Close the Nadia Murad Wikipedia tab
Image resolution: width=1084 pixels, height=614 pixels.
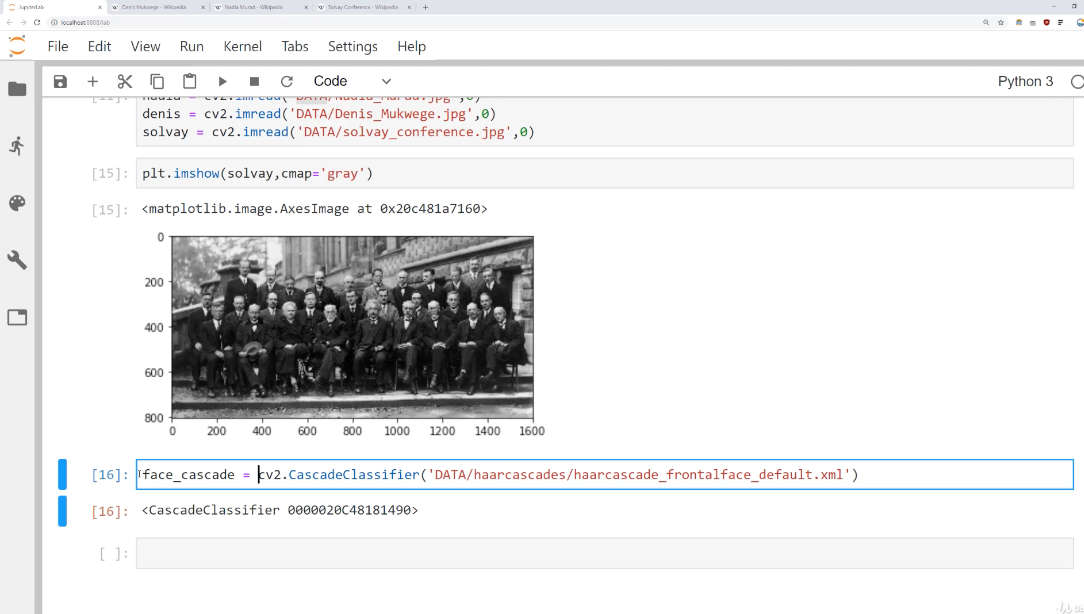307,7
